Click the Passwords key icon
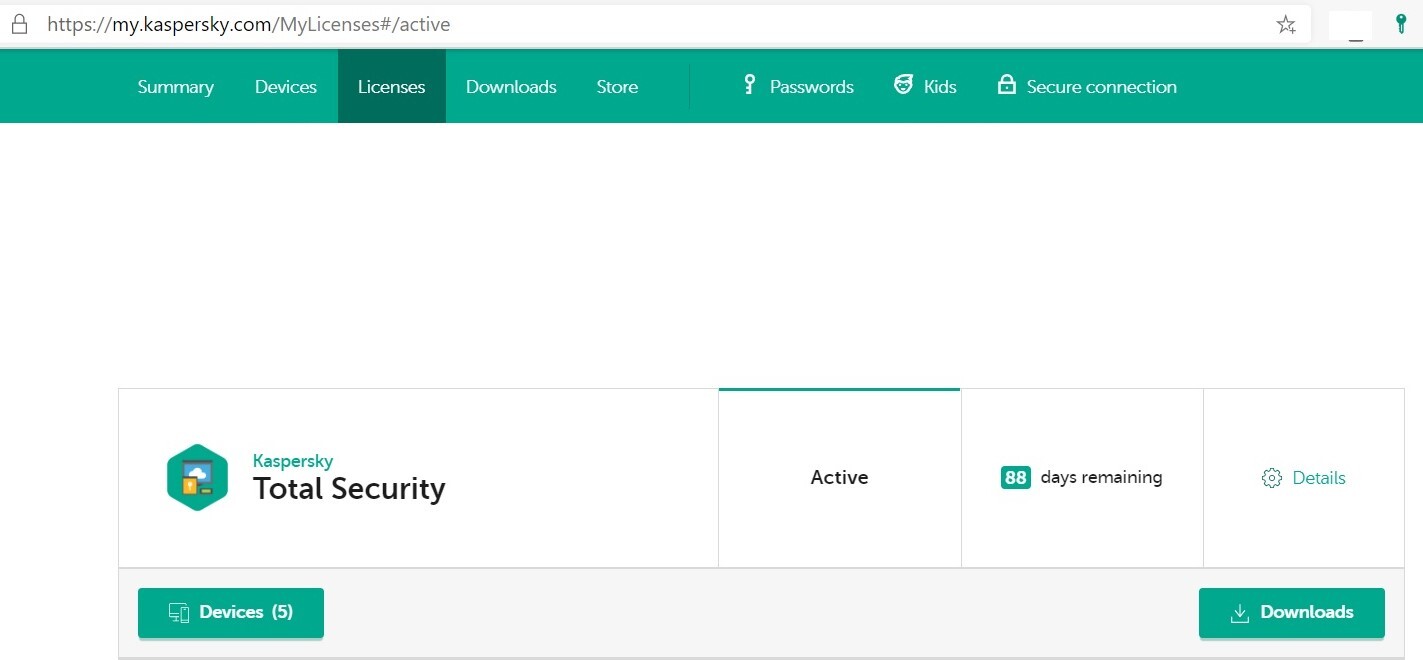 (749, 85)
